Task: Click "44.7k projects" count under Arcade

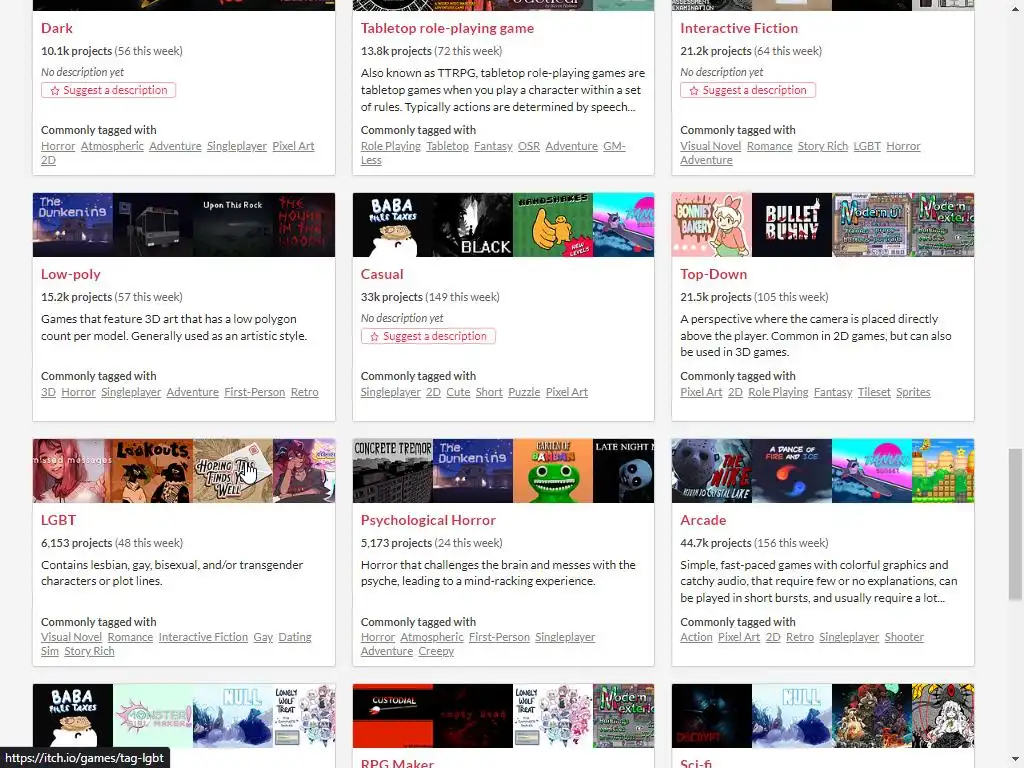Action: tap(716, 543)
